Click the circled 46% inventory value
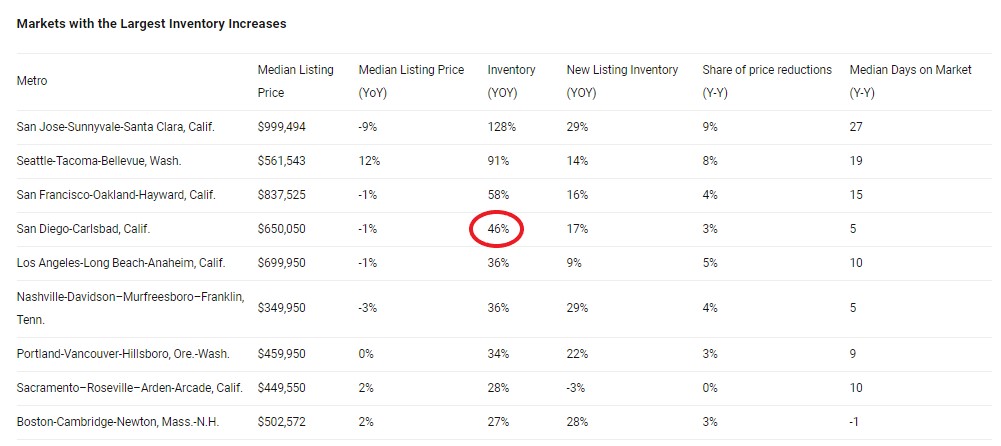The height and width of the screenshot is (446, 1001). (x=498, y=228)
